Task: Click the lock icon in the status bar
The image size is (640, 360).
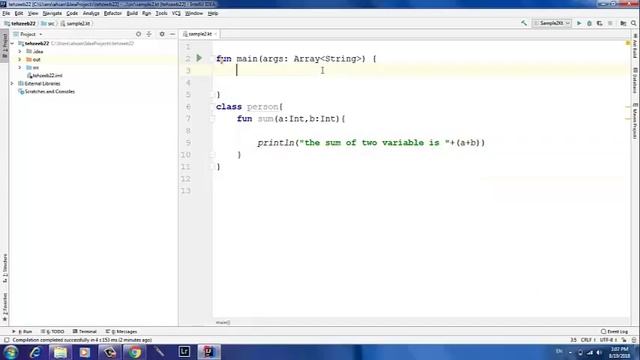Action: 624,340
